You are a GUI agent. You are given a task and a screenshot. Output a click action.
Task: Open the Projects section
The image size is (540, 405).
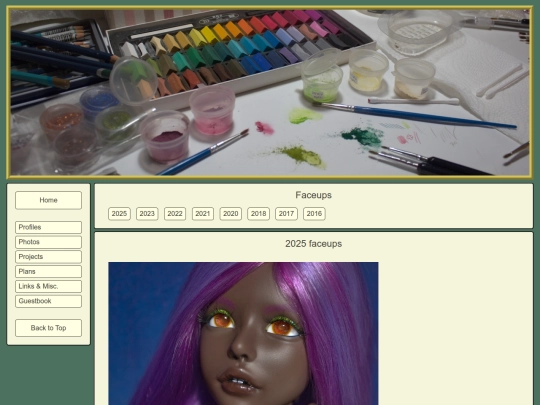[x=48, y=257]
